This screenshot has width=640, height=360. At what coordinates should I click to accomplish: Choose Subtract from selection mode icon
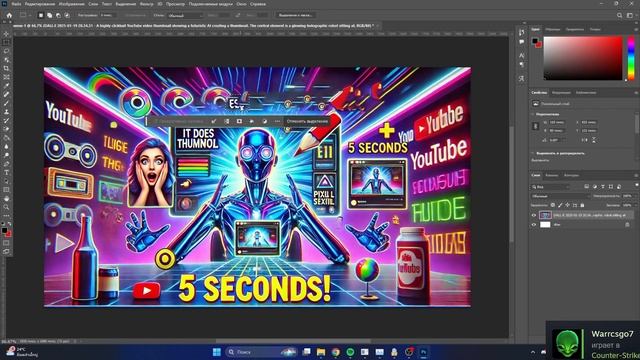pyautogui.click(x=58, y=15)
